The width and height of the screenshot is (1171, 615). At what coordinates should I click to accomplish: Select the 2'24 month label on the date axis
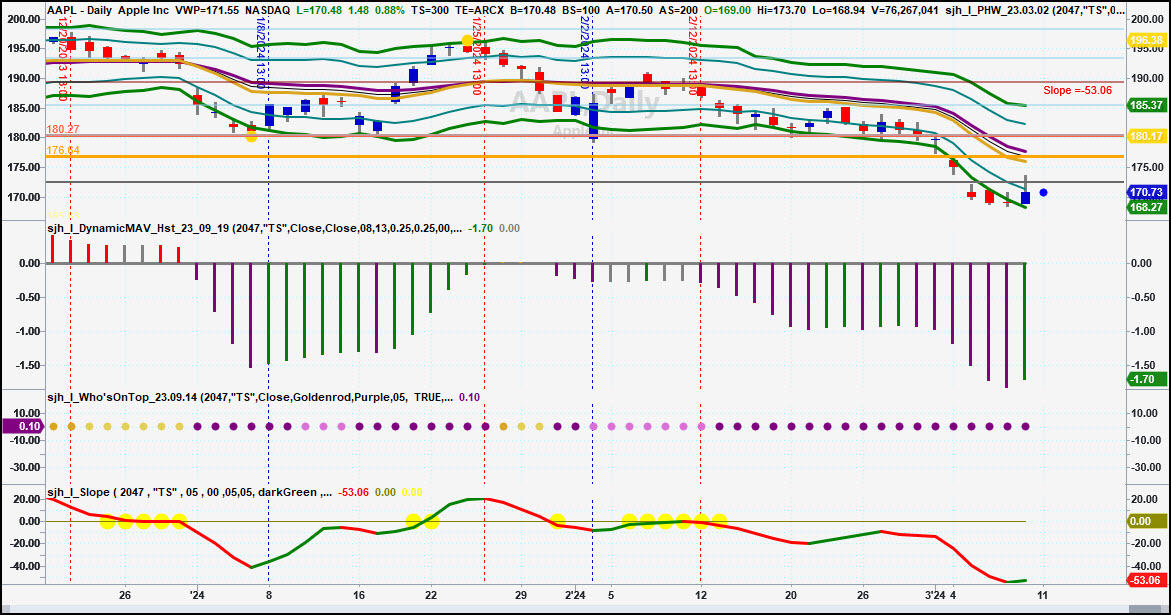(575, 595)
